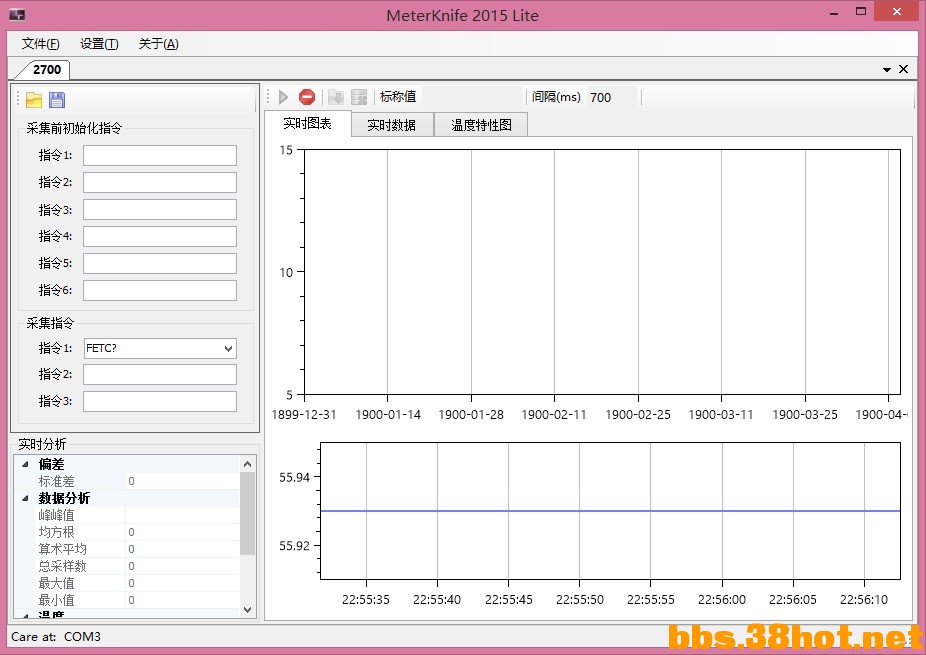Select the 算术平均 row
The image size is (926, 655).
tap(138, 549)
